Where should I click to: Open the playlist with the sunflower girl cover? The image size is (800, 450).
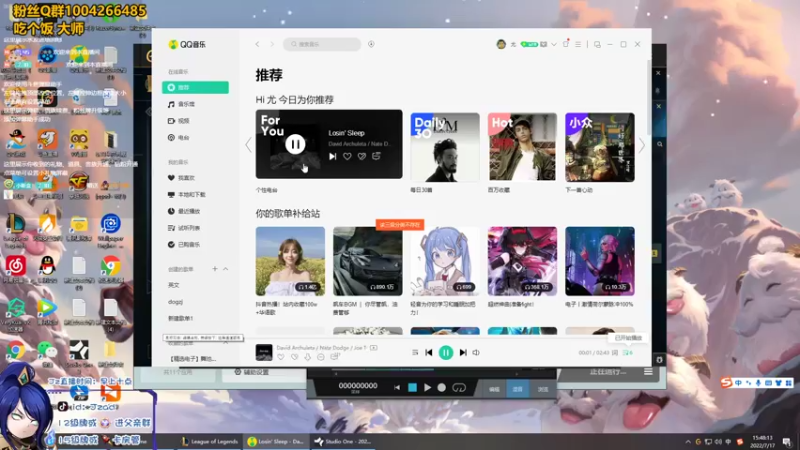(290, 261)
